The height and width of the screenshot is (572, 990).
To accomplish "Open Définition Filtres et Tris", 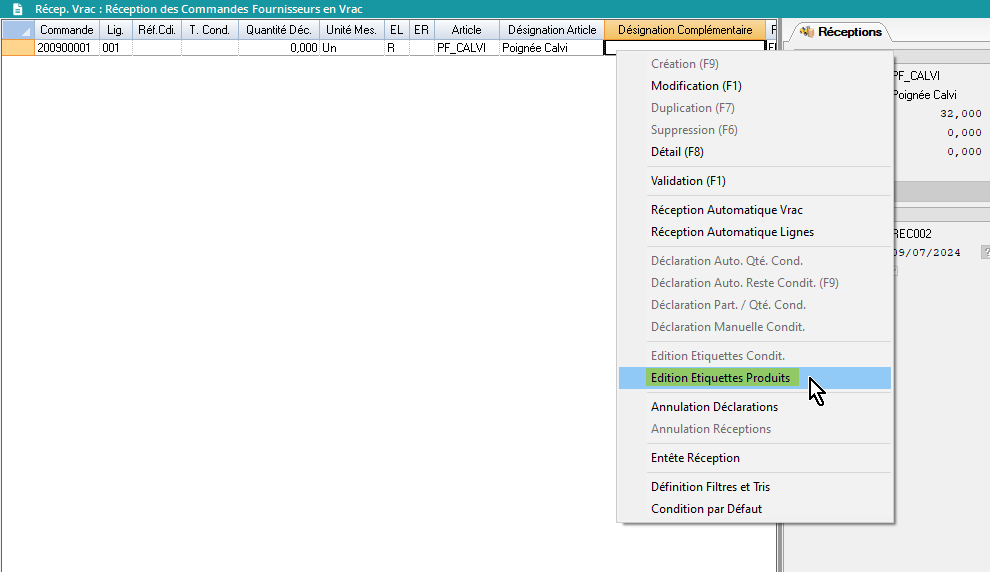I will click(x=710, y=487).
